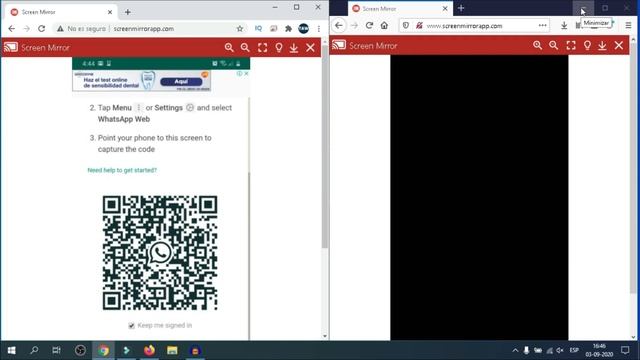The height and width of the screenshot is (360, 640).
Task: Open 'Need help to get started?' link
Action: pyautogui.click(x=122, y=170)
